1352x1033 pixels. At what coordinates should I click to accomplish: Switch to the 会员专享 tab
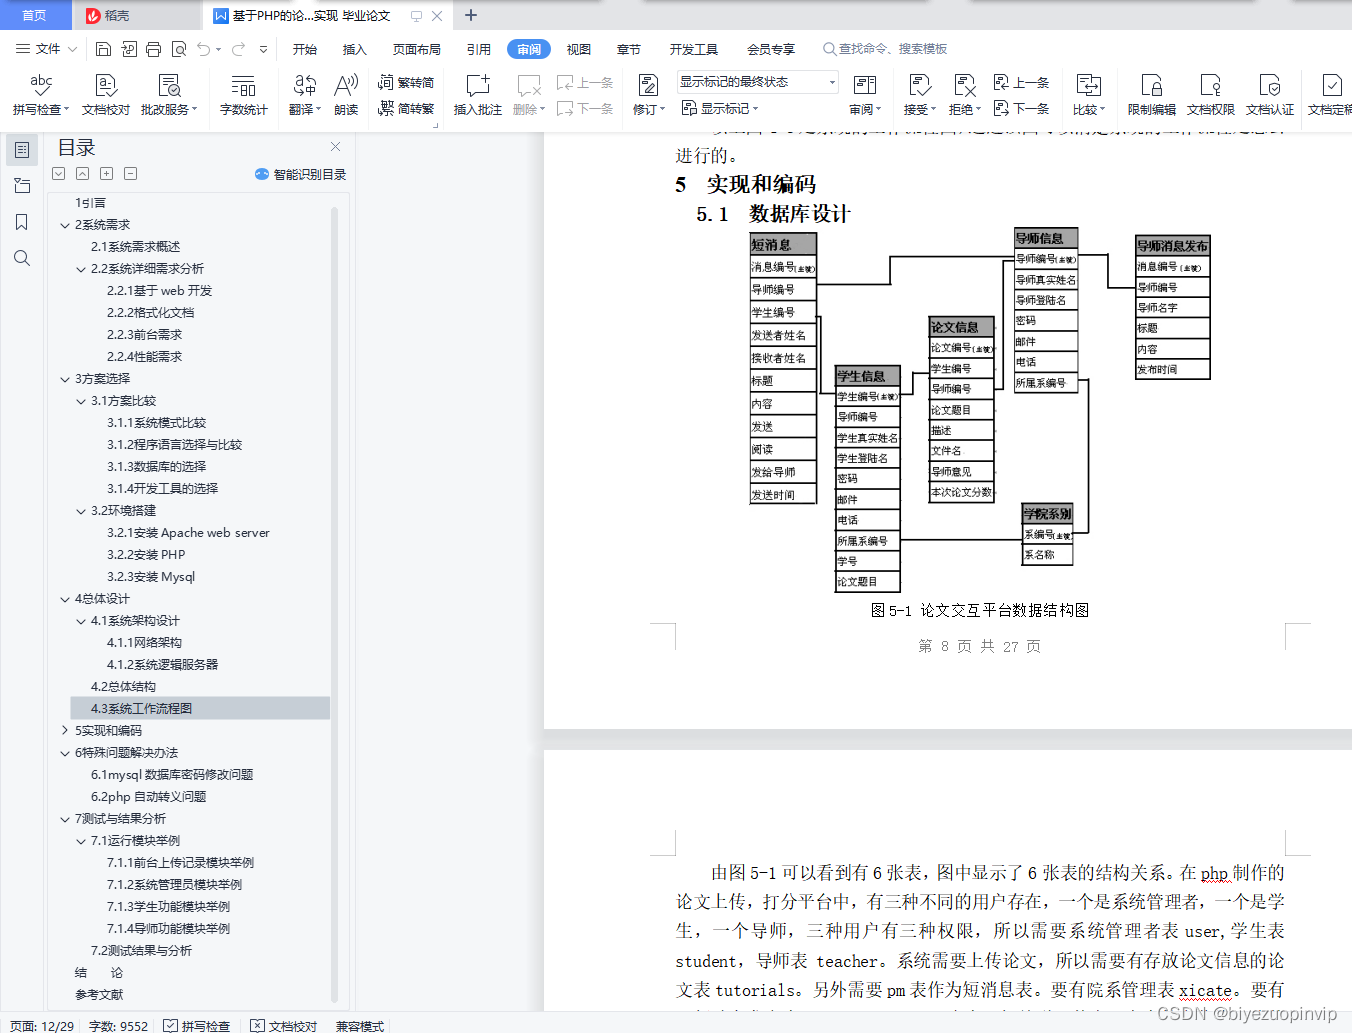[x=771, y=49]
